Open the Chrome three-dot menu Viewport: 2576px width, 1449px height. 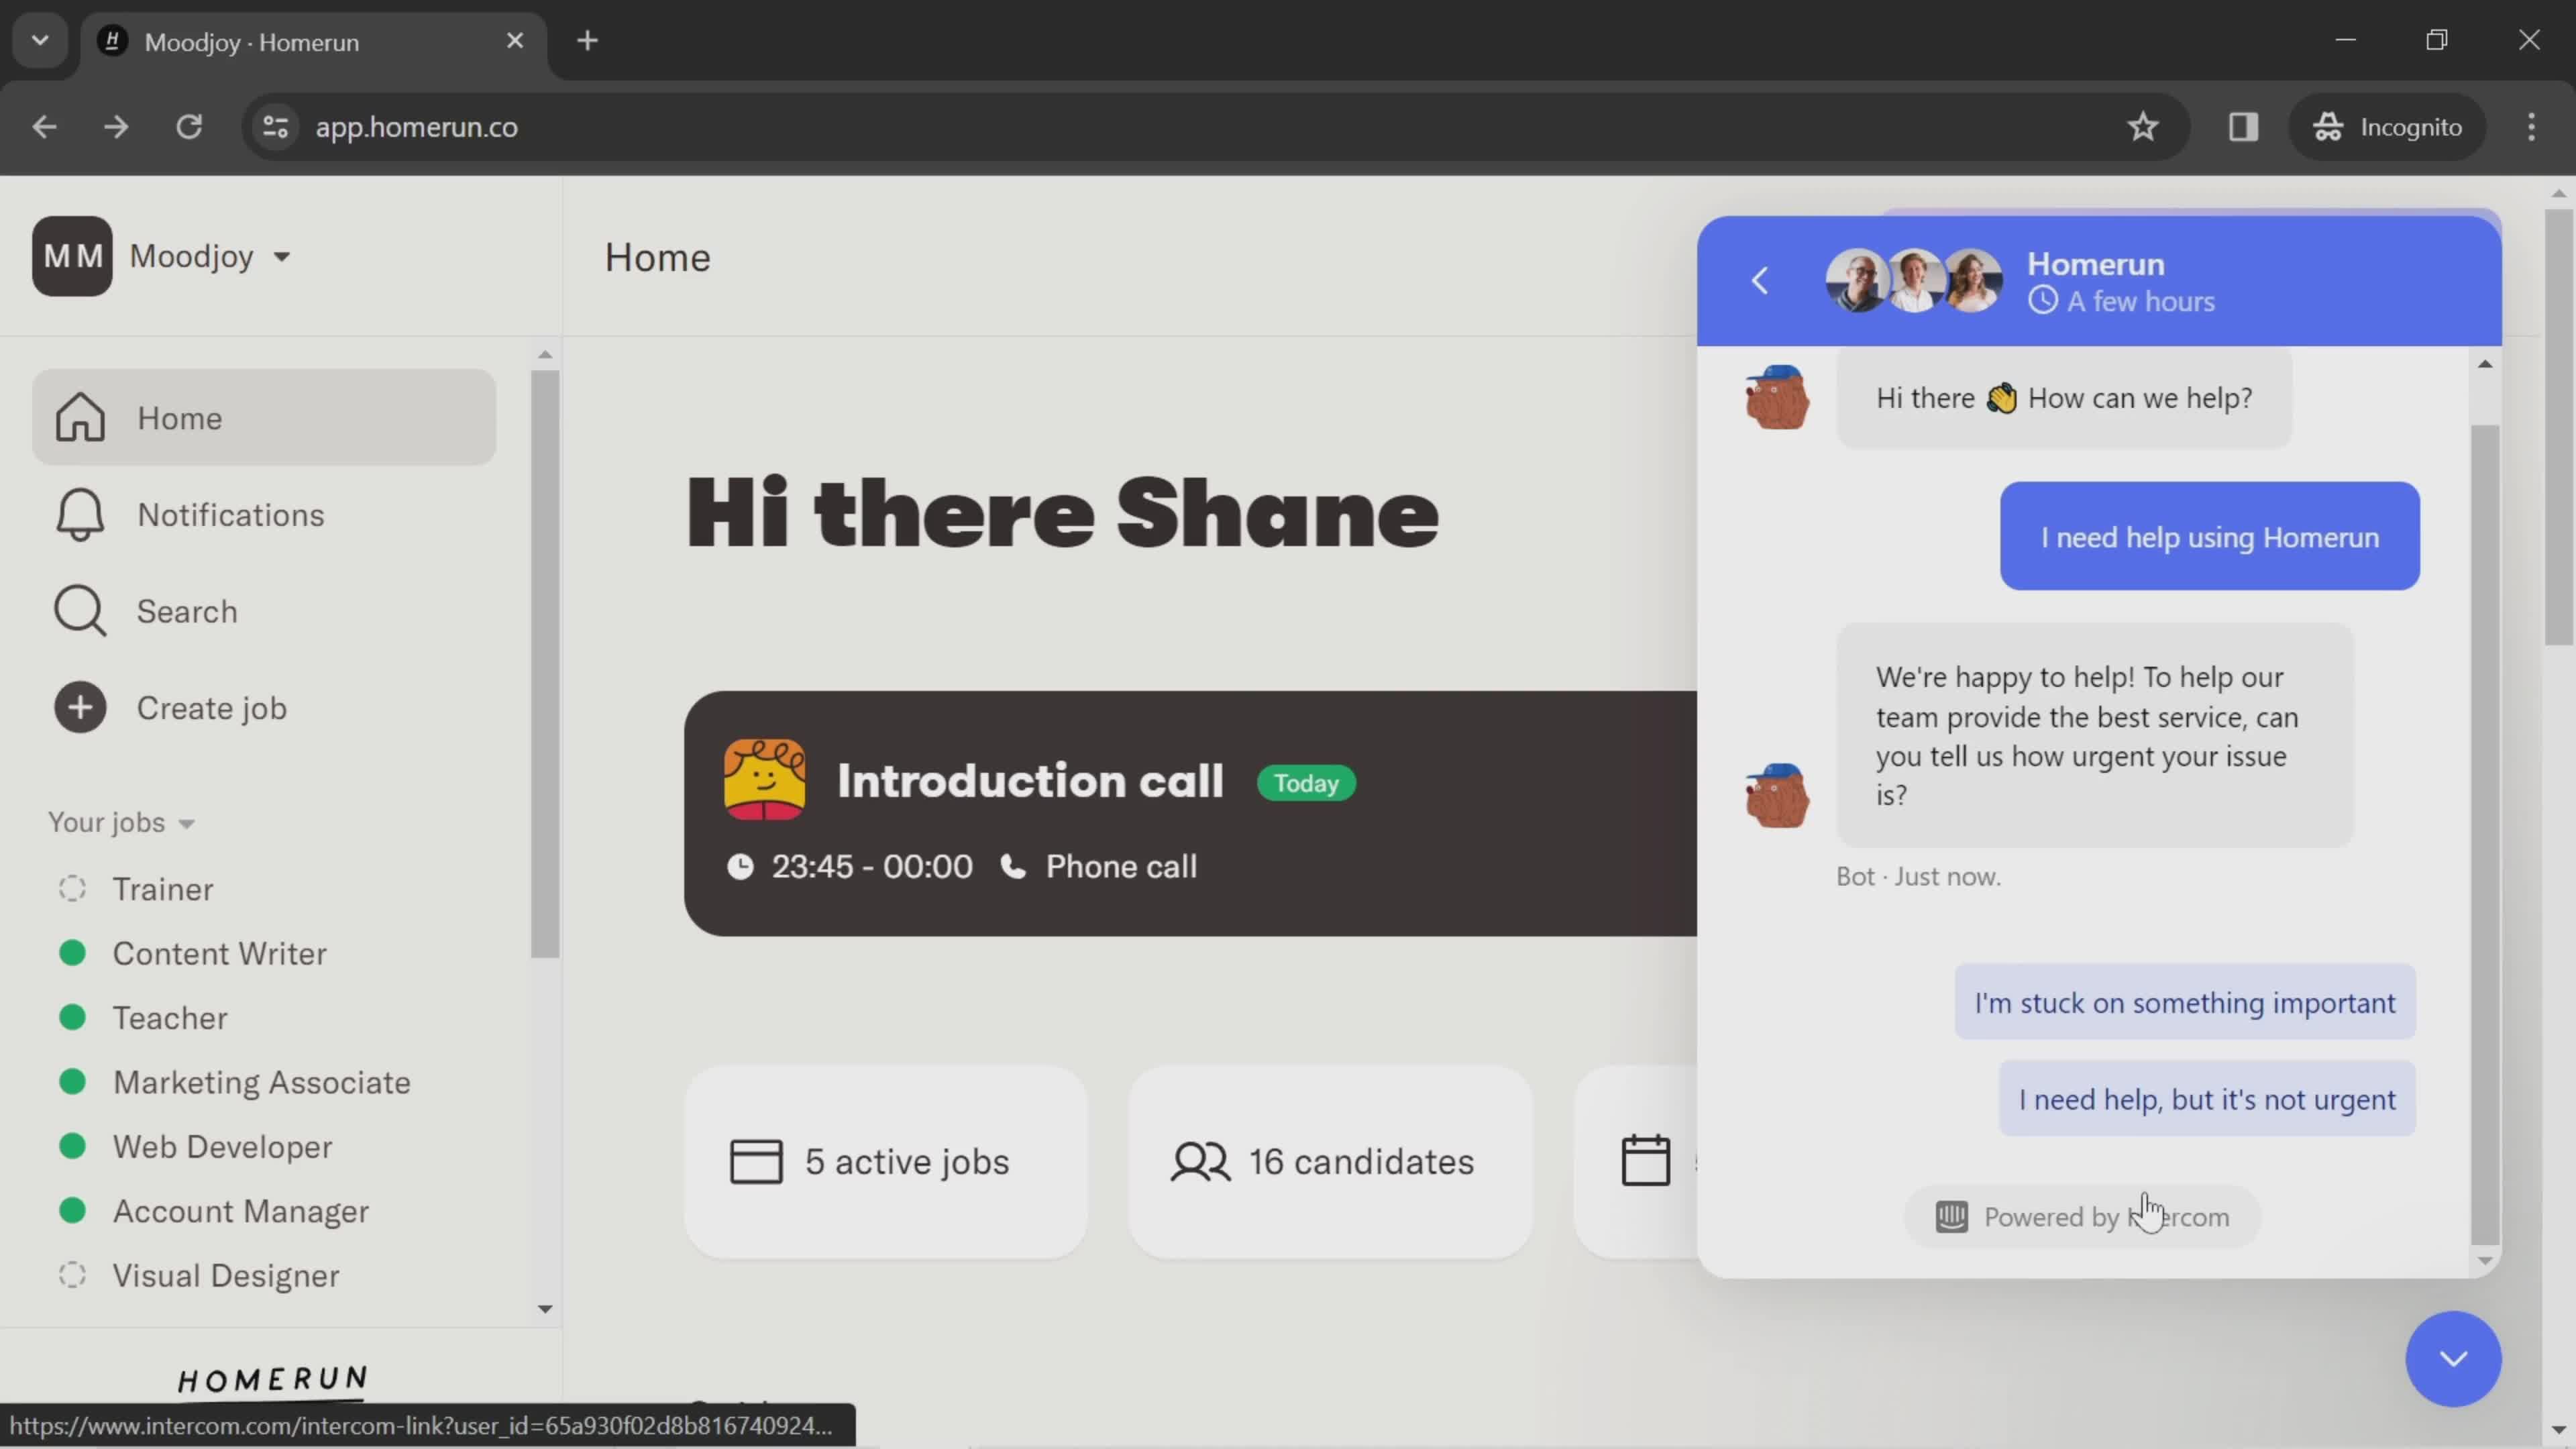[2531, 127]
